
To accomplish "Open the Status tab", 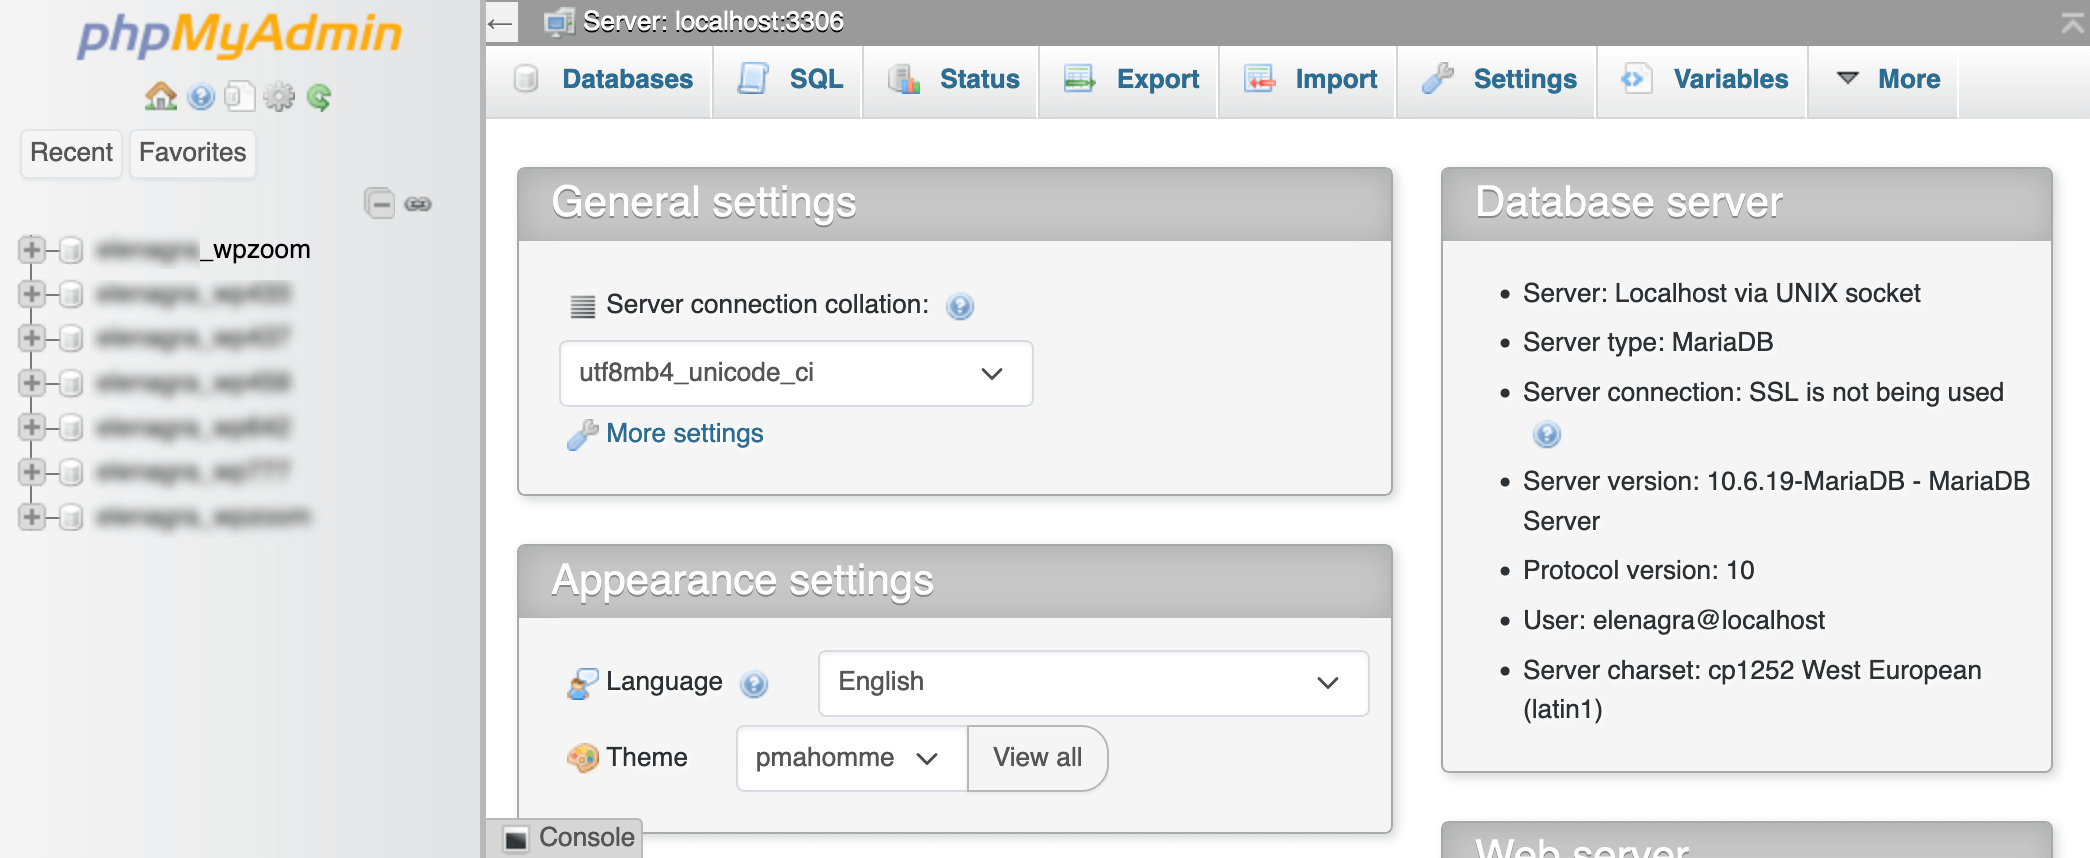I will point(953,79).
